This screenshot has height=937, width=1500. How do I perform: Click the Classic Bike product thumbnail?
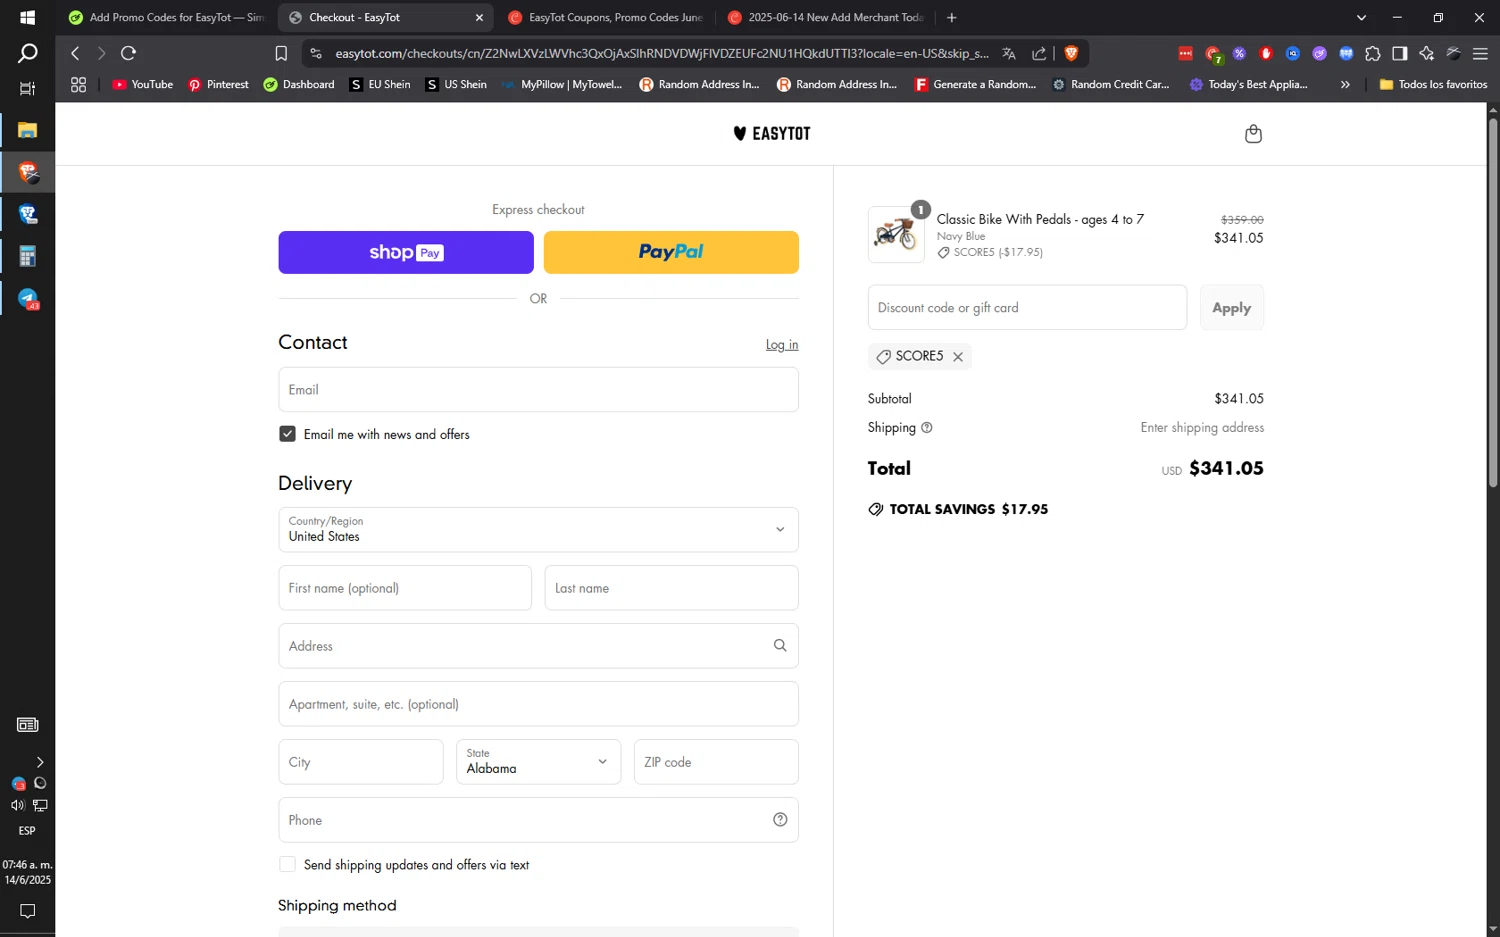click(896, 234)
